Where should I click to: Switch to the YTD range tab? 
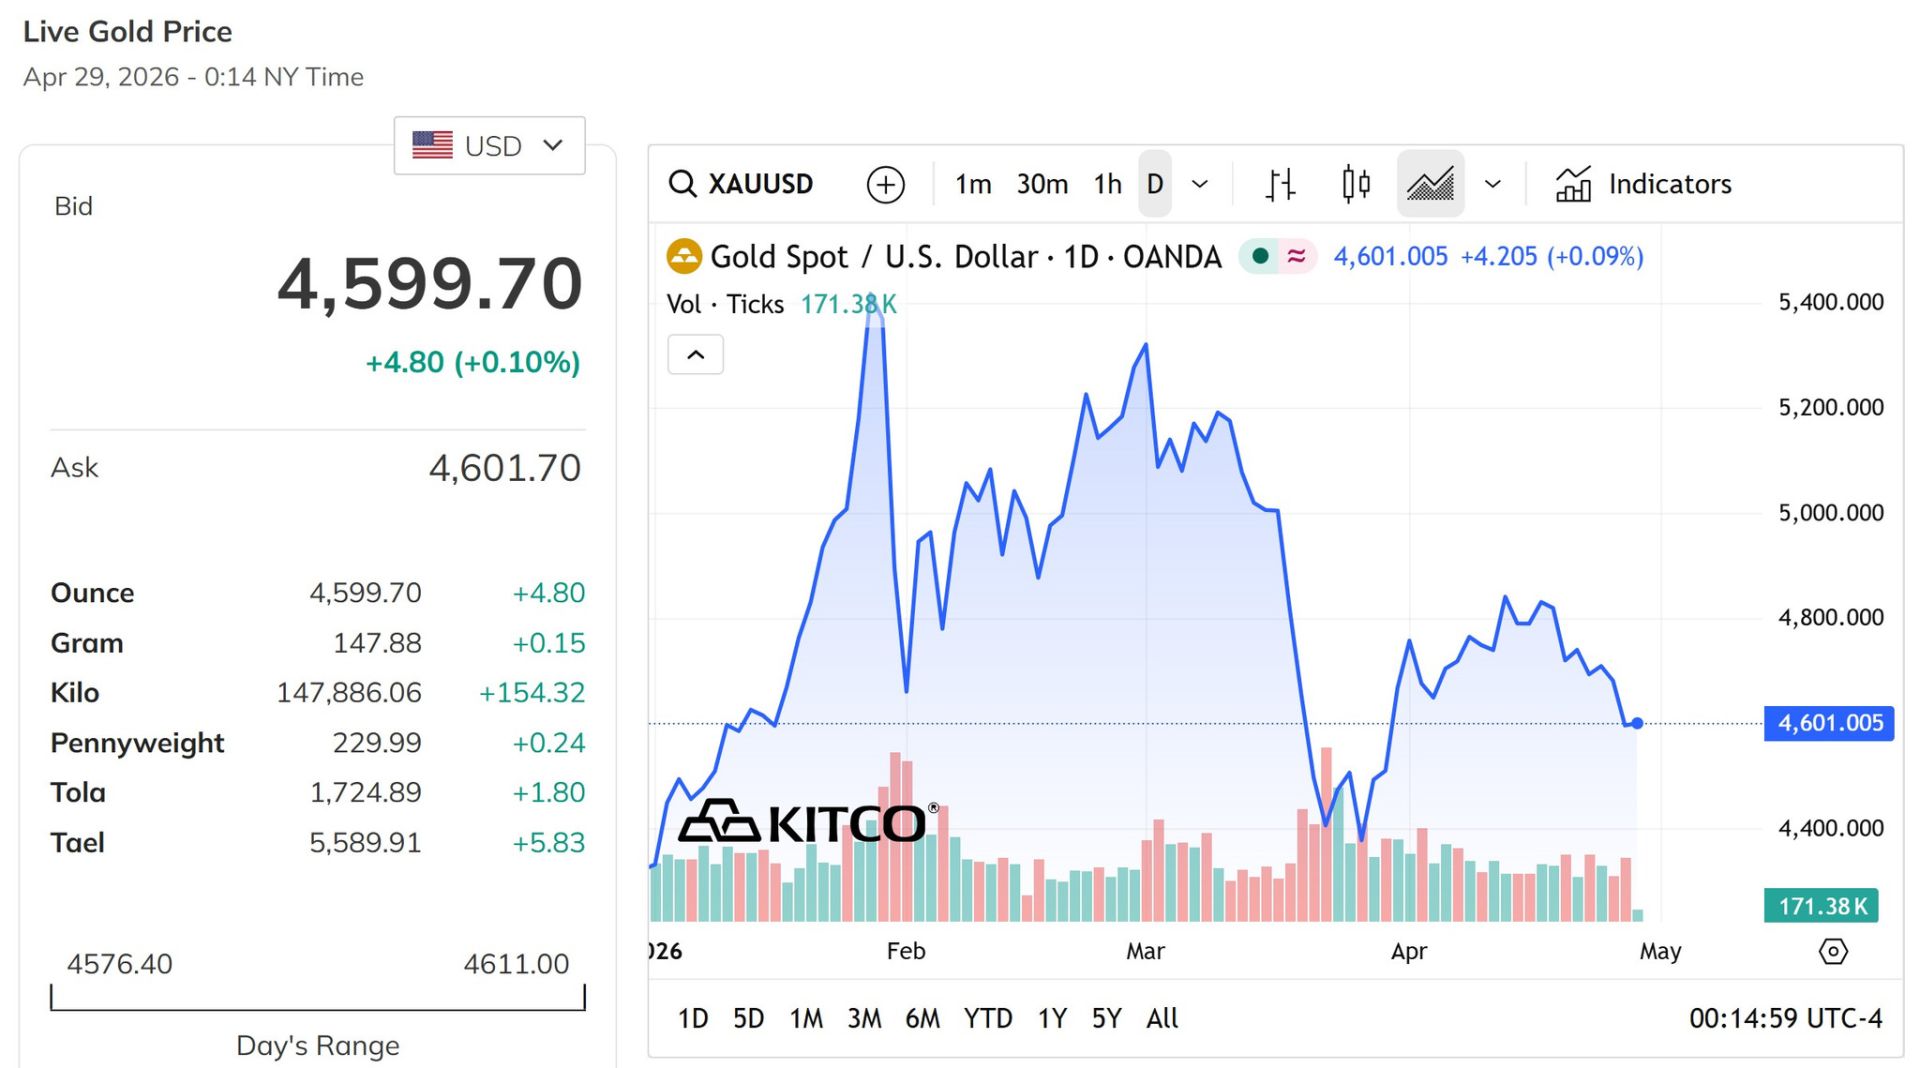click(x=988, y=1018)
